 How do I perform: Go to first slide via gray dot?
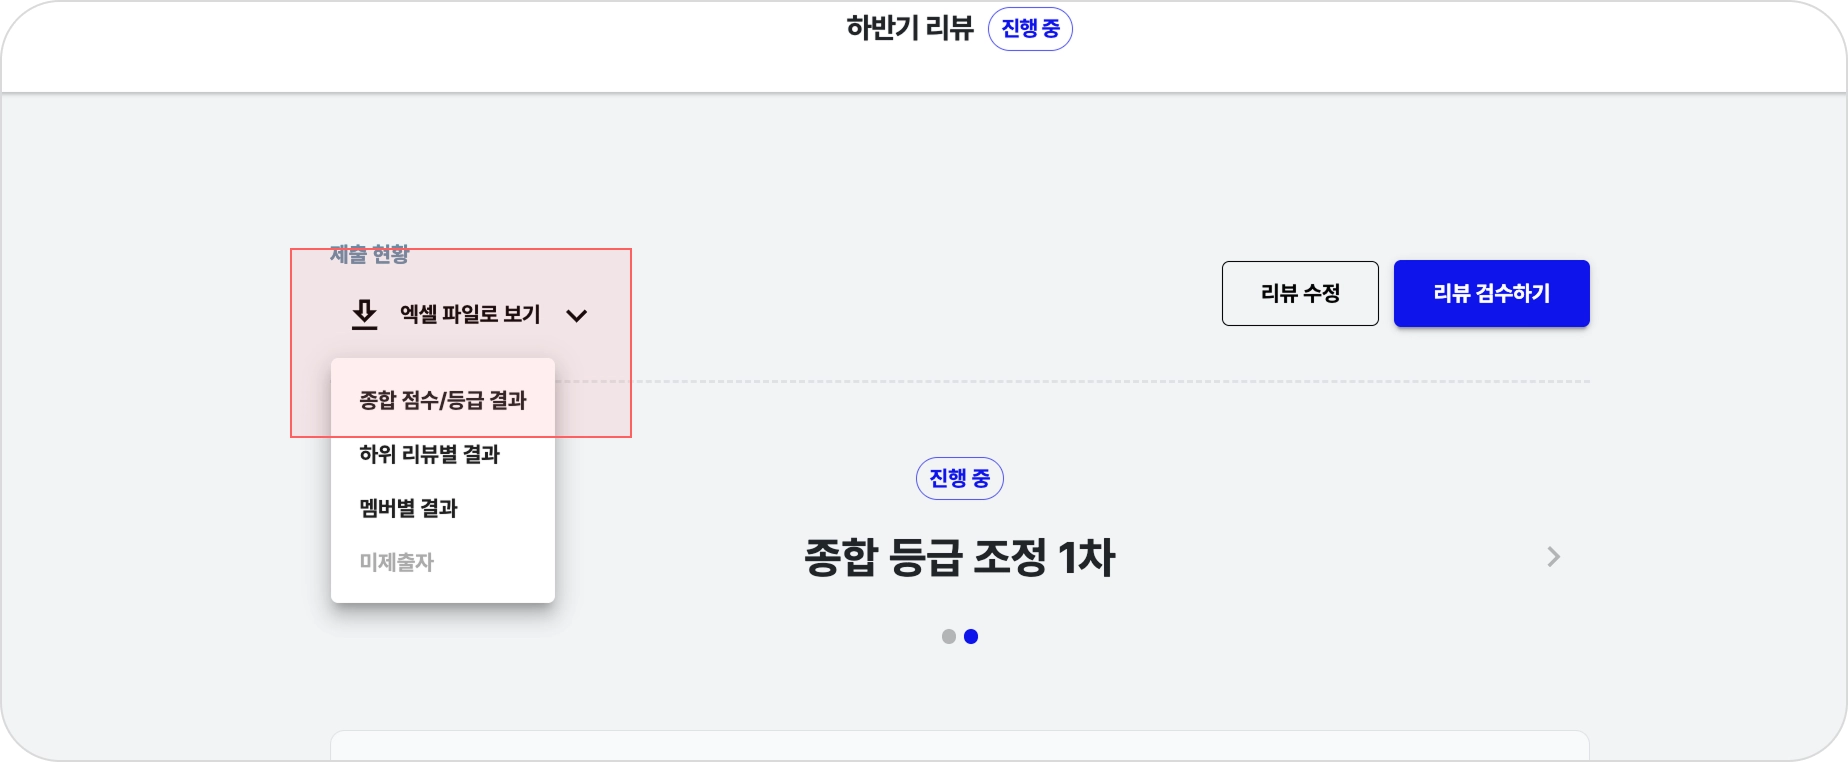coord(949,636)
